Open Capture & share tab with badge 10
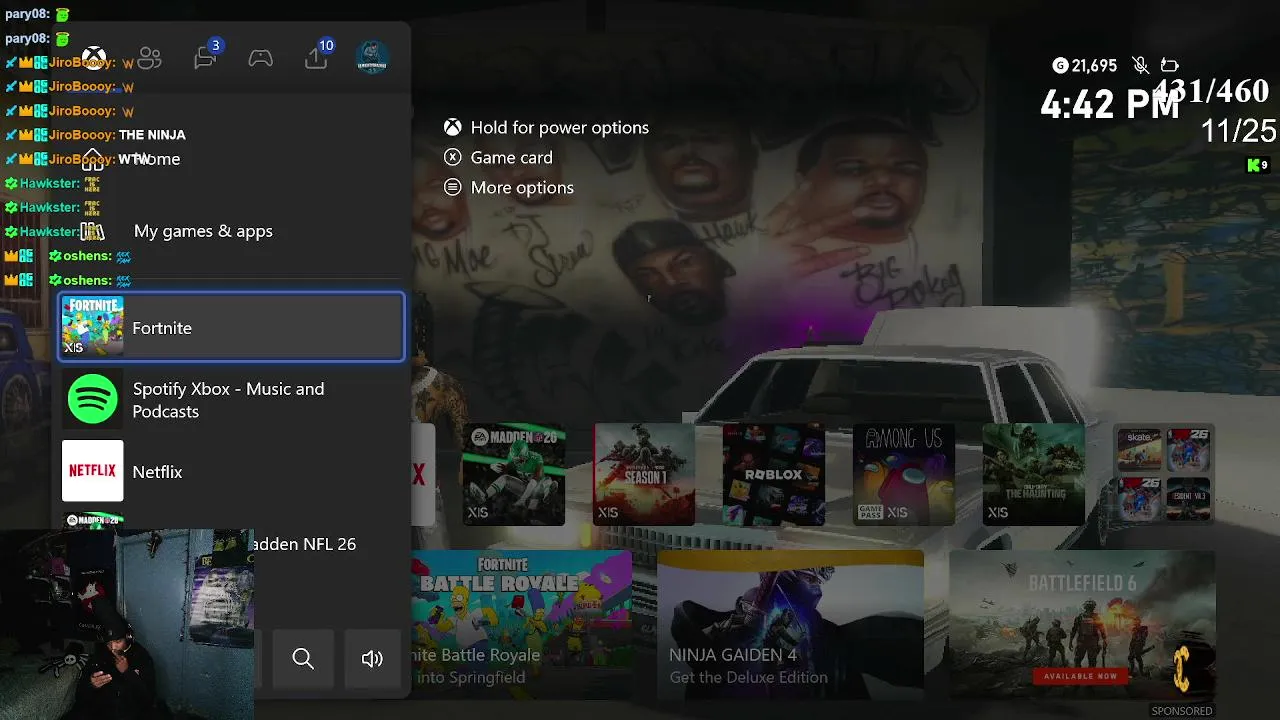 point(318,56)
